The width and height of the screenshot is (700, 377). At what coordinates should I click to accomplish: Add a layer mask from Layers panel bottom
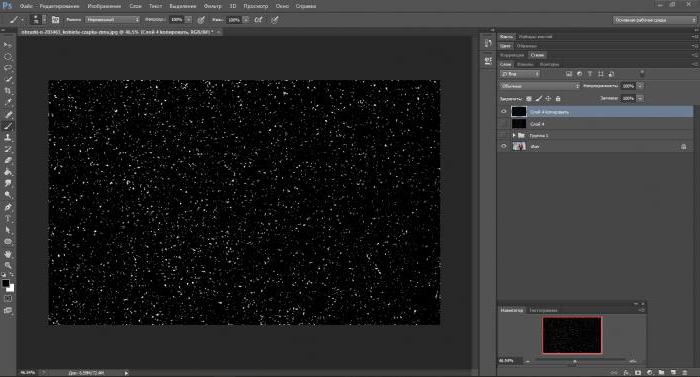pos(638,373)
